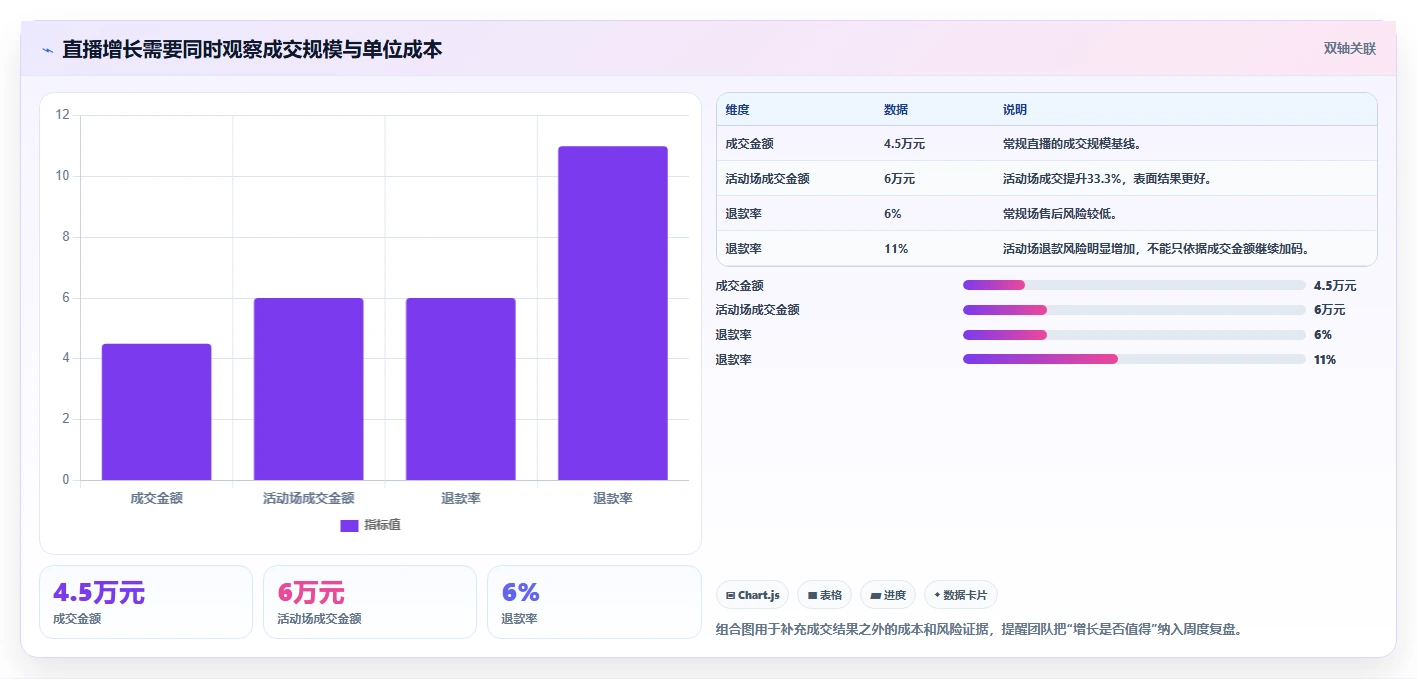Click the tallest chart bar reaching 11

(x=613, y=313)
